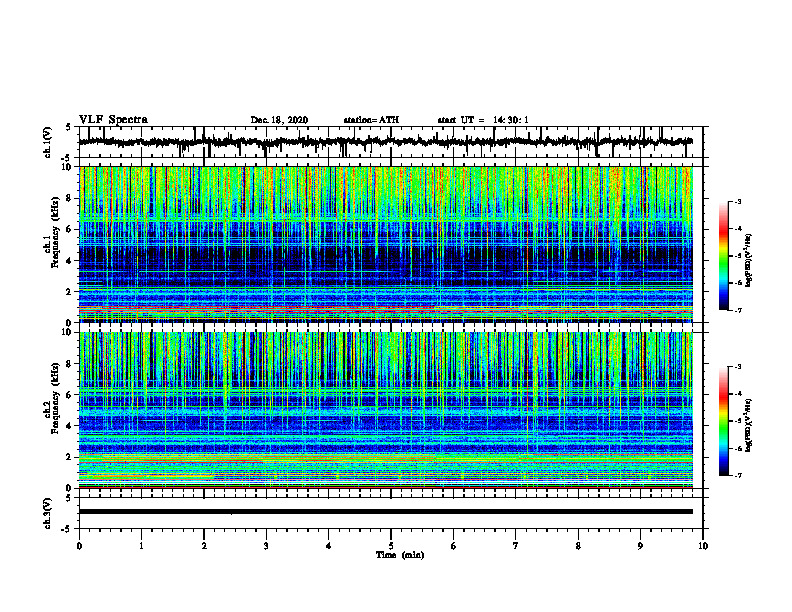The width and height of the screenshot is (792, 612).
Task: Click the "-7" label on ch.1 color scale
Action: tap(738, 310)
